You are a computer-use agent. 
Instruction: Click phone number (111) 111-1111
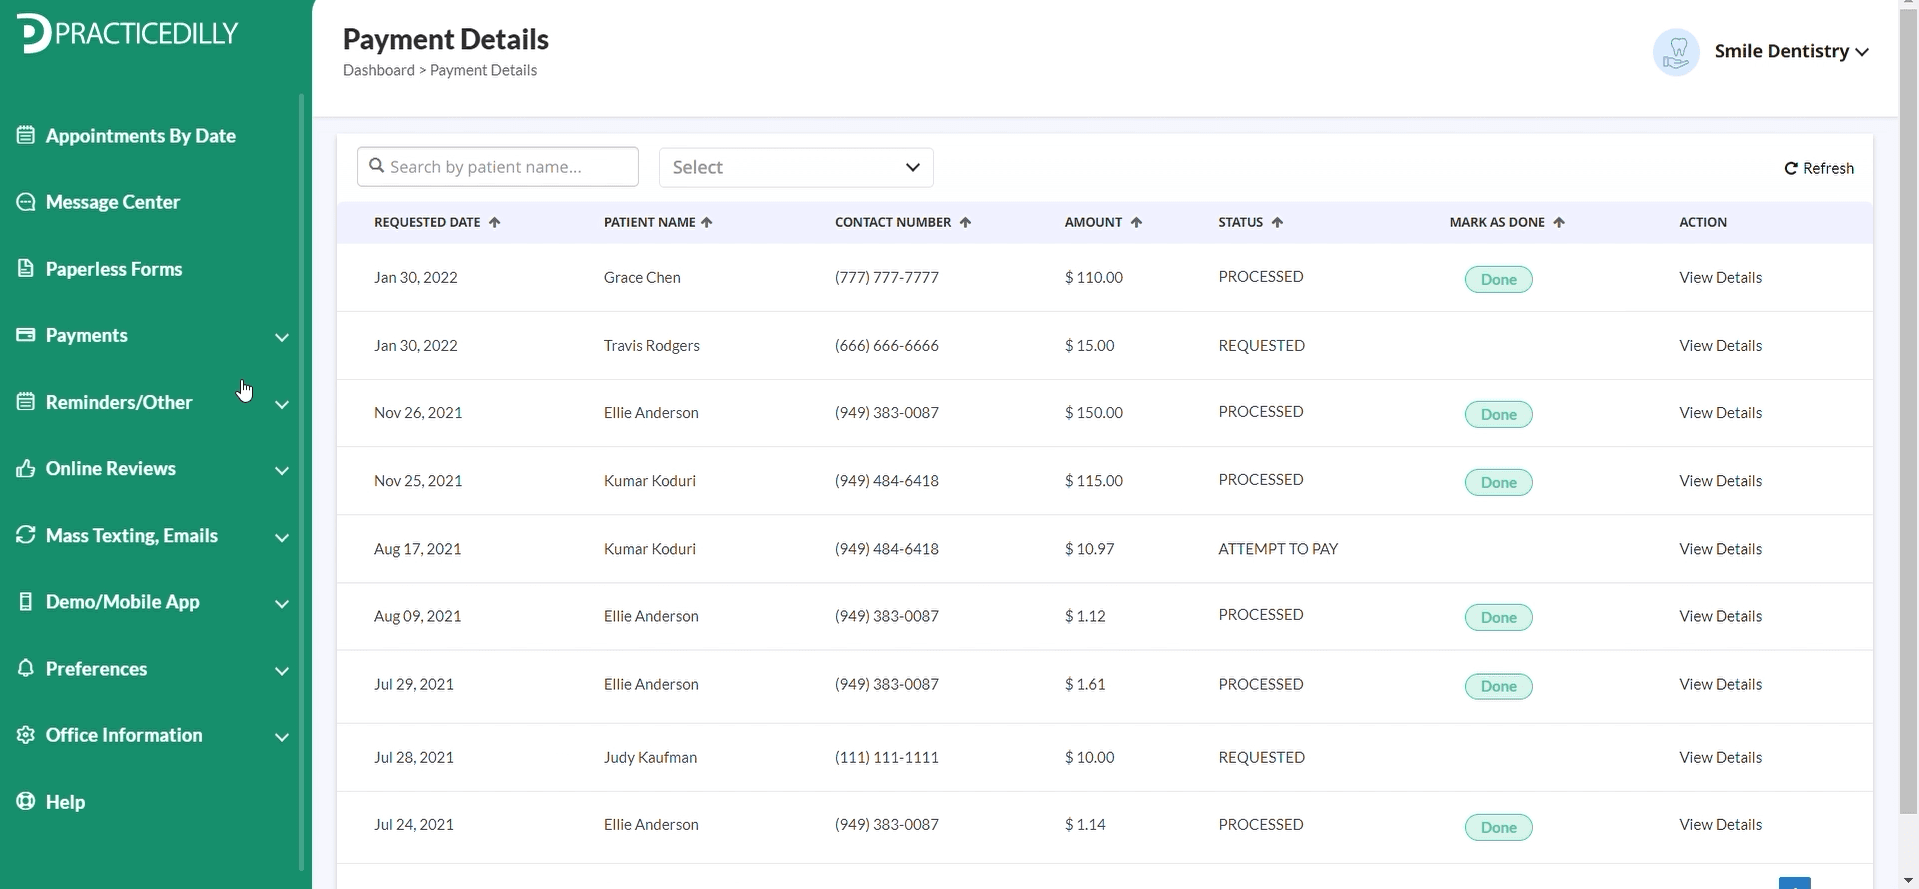coord(887,757)
